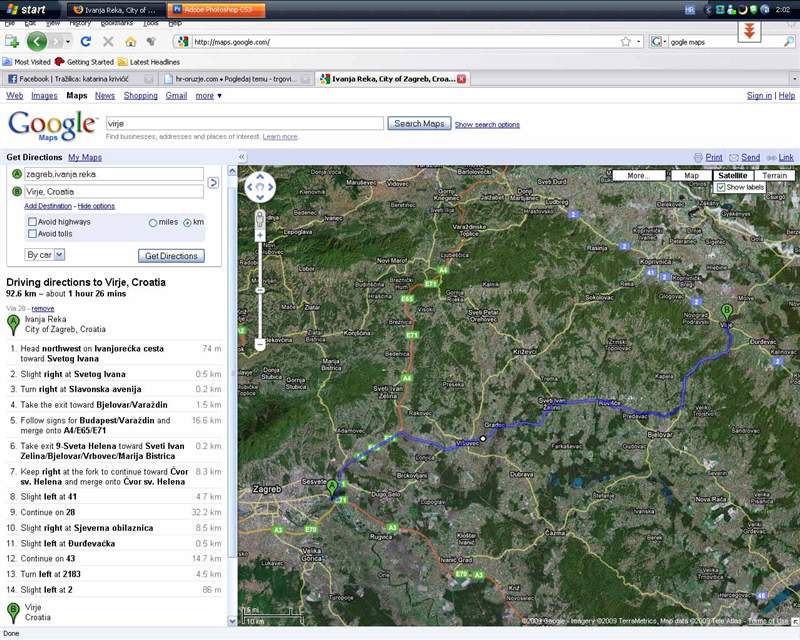Zoom in using the map plus button

pyautogui.click(x=259, y=236)
